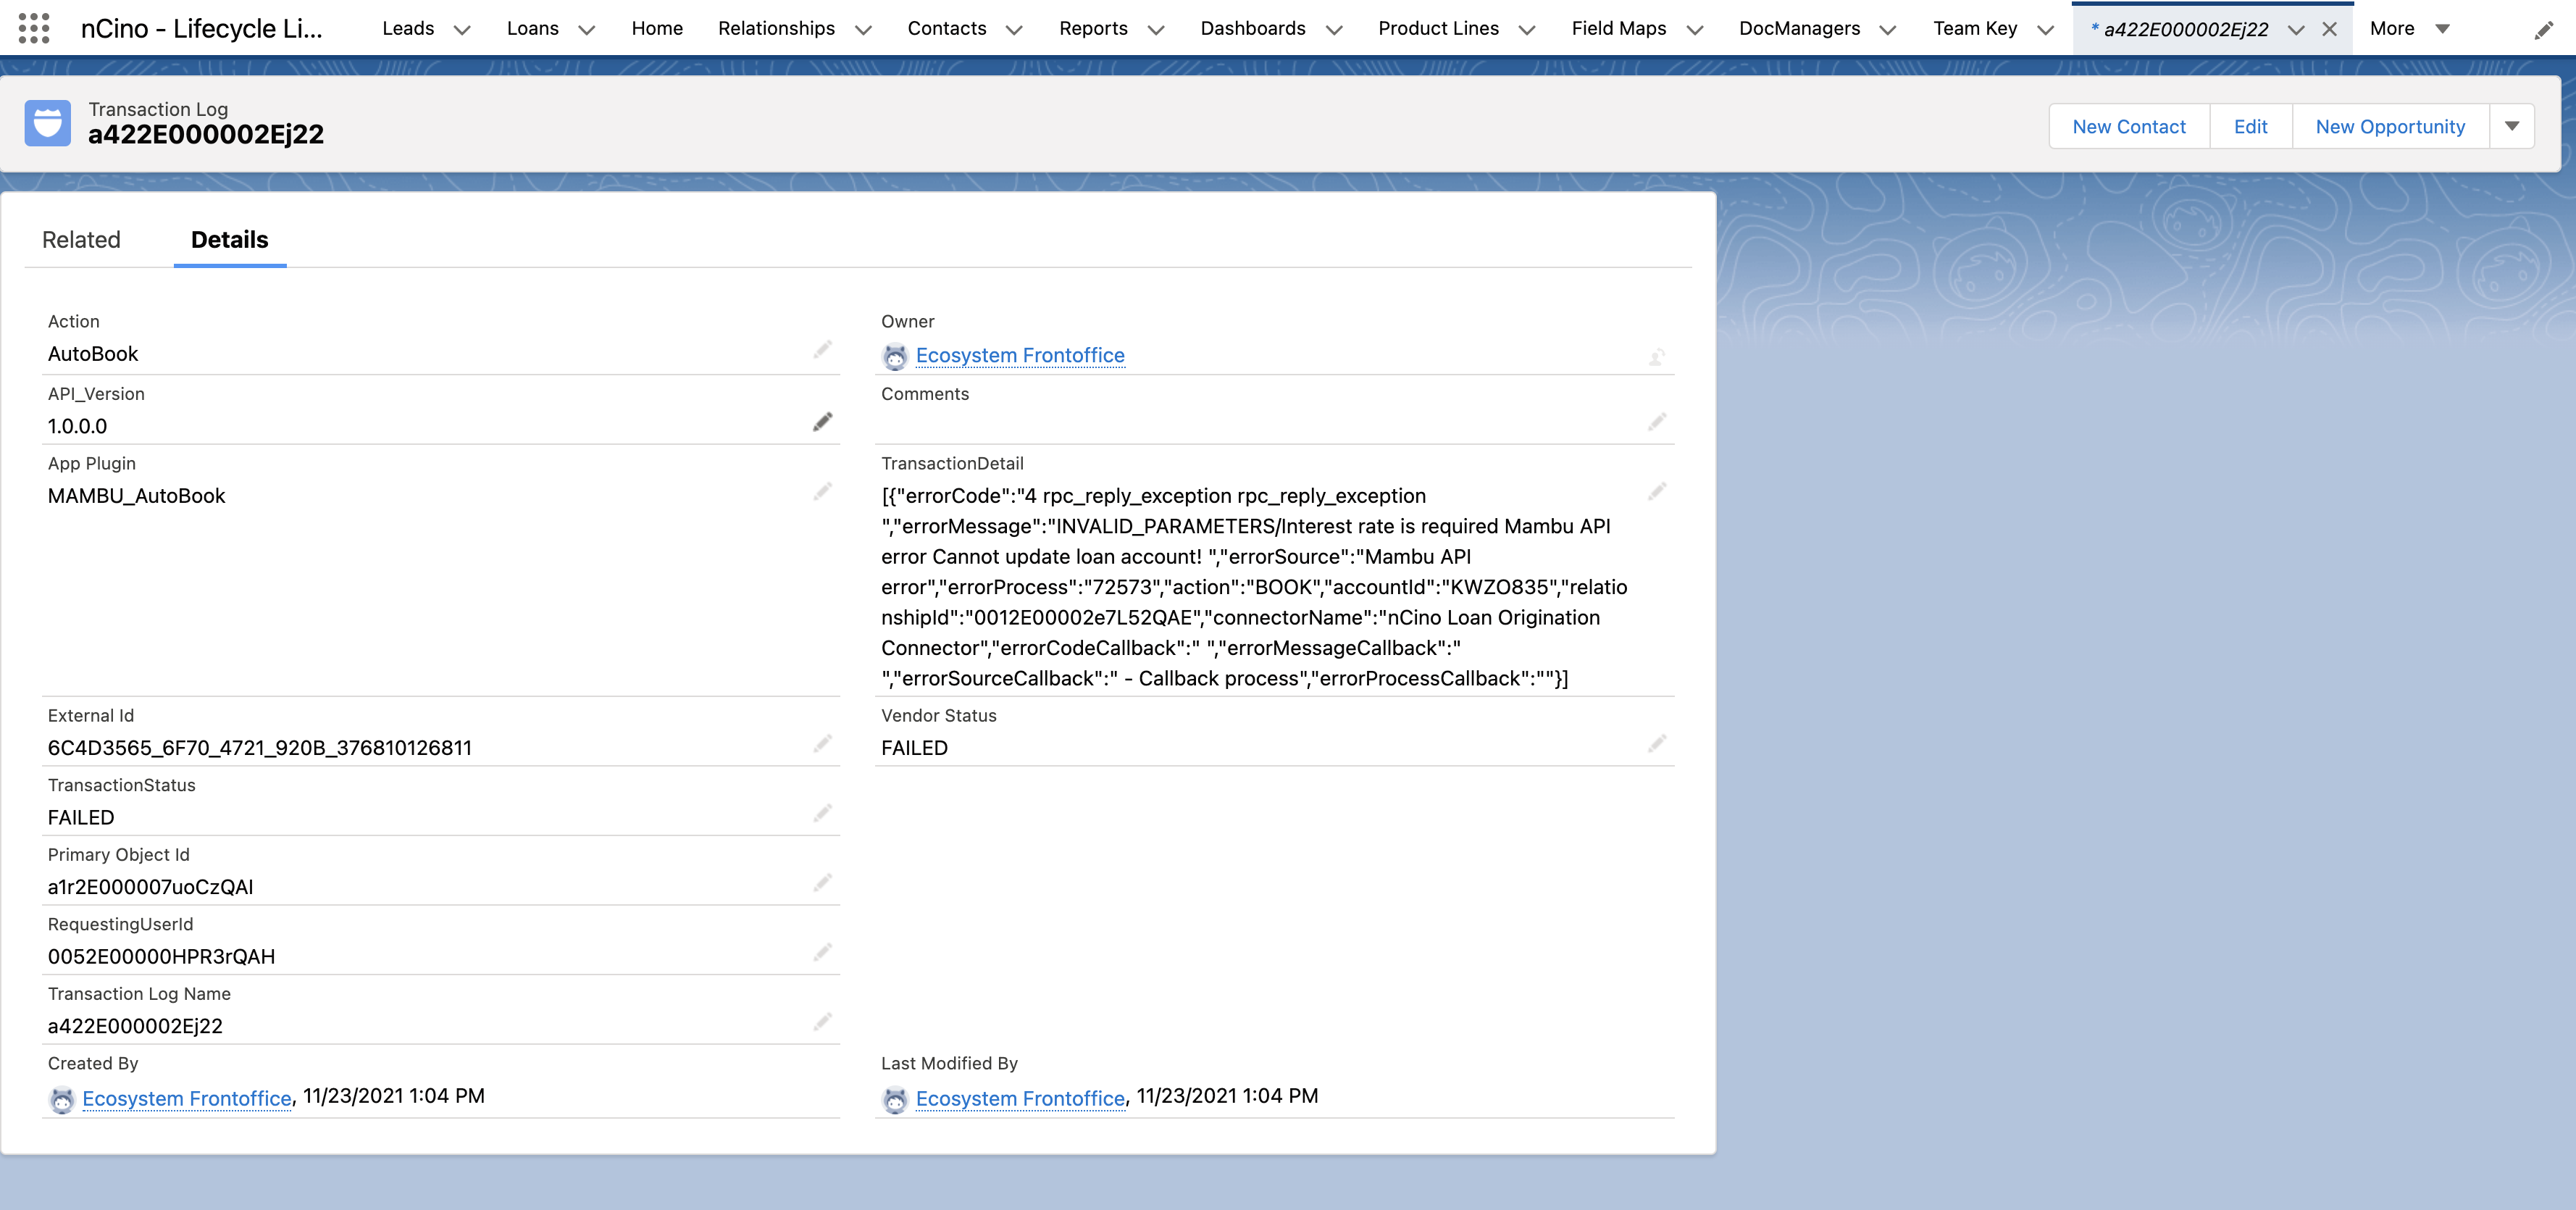
Task: Edit the Comments field pencil icon
Action: tap(1657, 421)
